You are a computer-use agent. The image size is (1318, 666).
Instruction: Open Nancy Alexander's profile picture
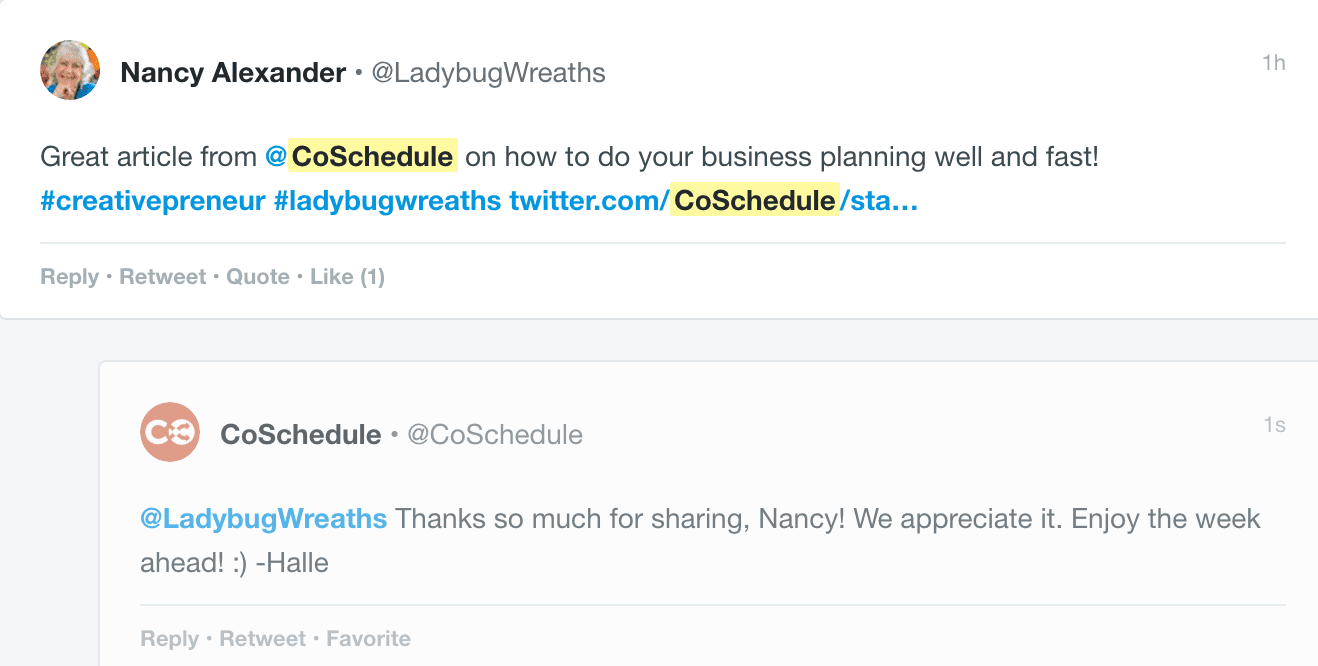[69, 70]
